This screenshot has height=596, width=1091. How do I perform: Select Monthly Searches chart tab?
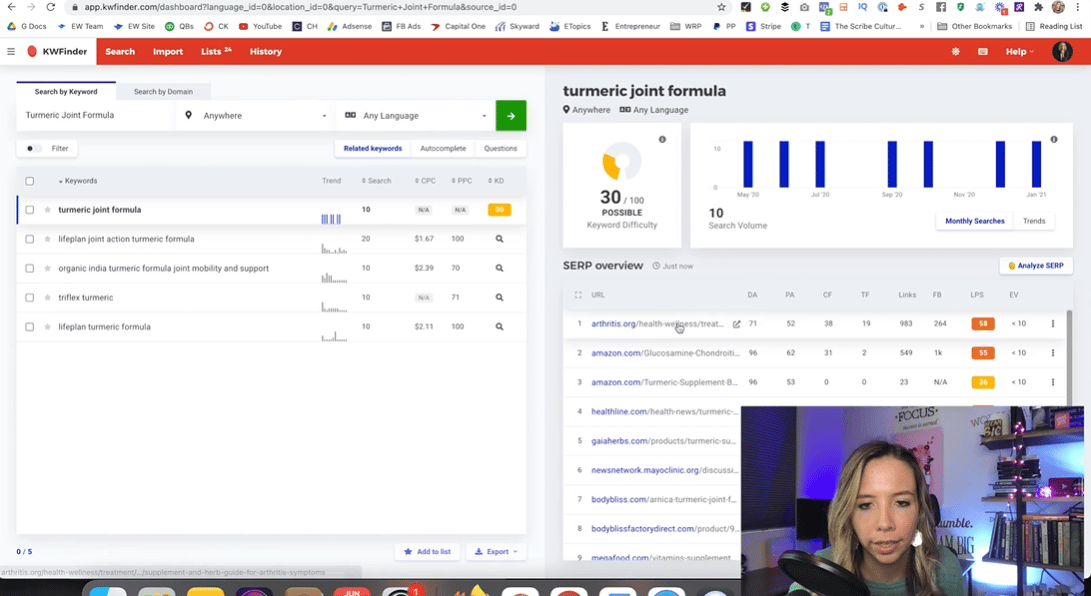974,221
